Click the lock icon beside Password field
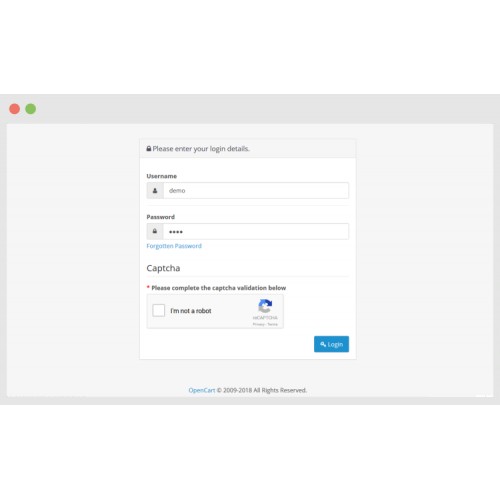 (x=155, y=231)
